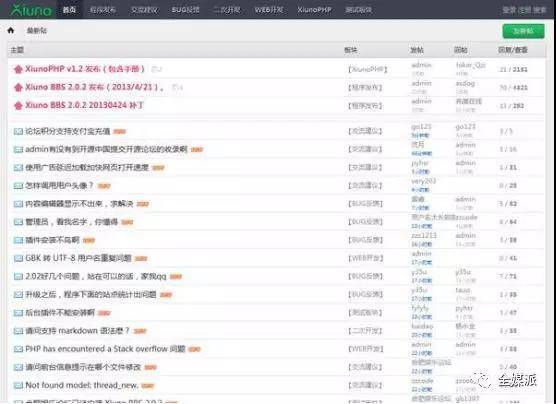
Task: Open the WEB开发 navigation tab
Action: pyautogui.click(x=269, y=10)
